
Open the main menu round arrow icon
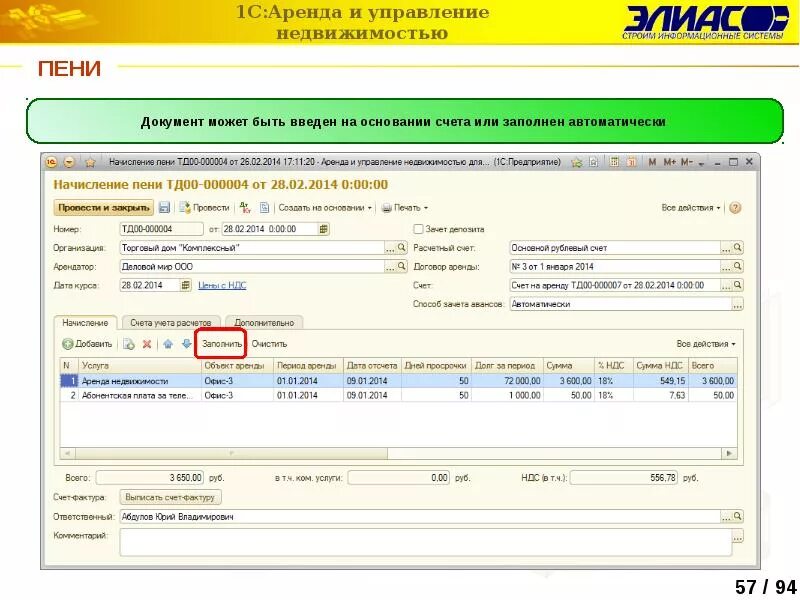(69, 162)
